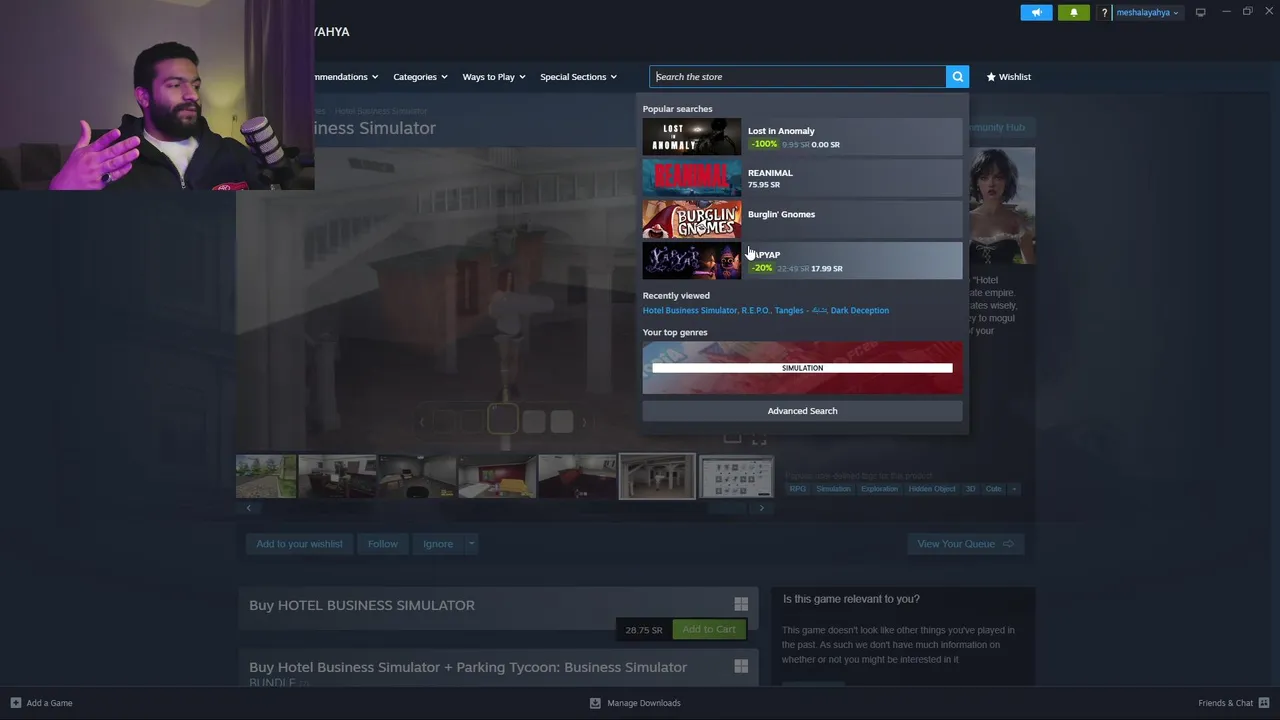Click the Ignore button
Screen dimensions: 1280x720
[x=438, y=544]
